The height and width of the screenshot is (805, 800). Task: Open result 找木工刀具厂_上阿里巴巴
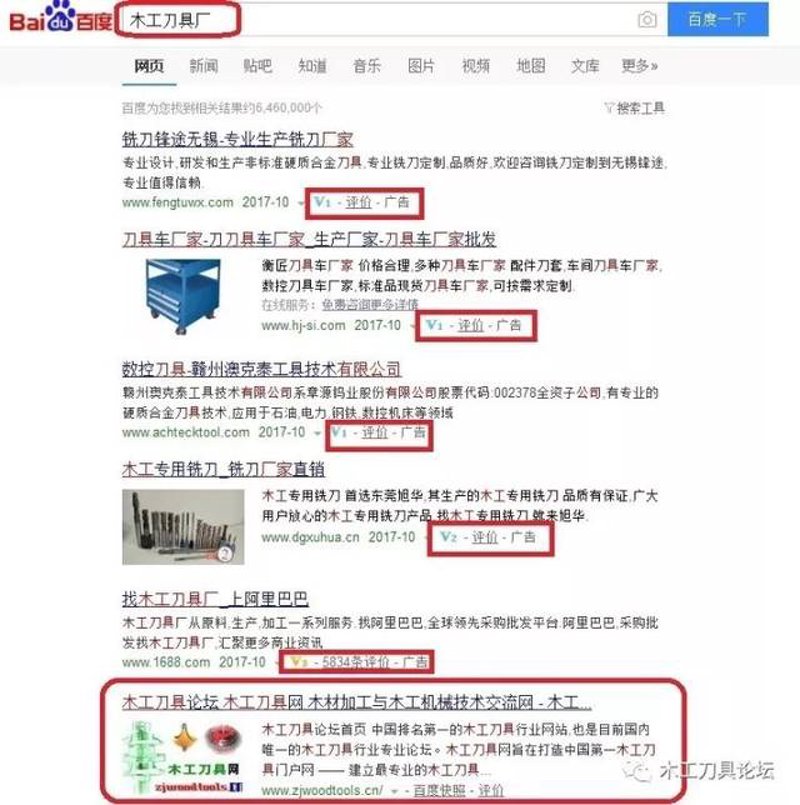coord(215,599)
